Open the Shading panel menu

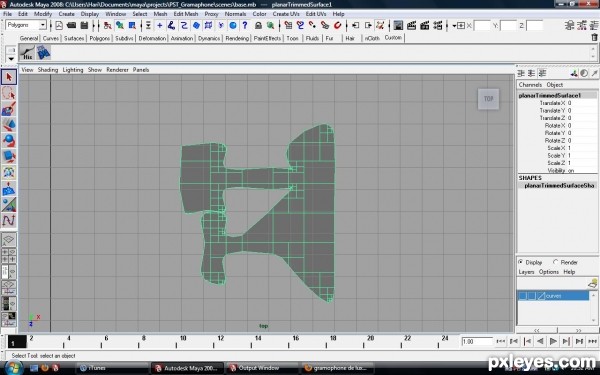(48, 70)
